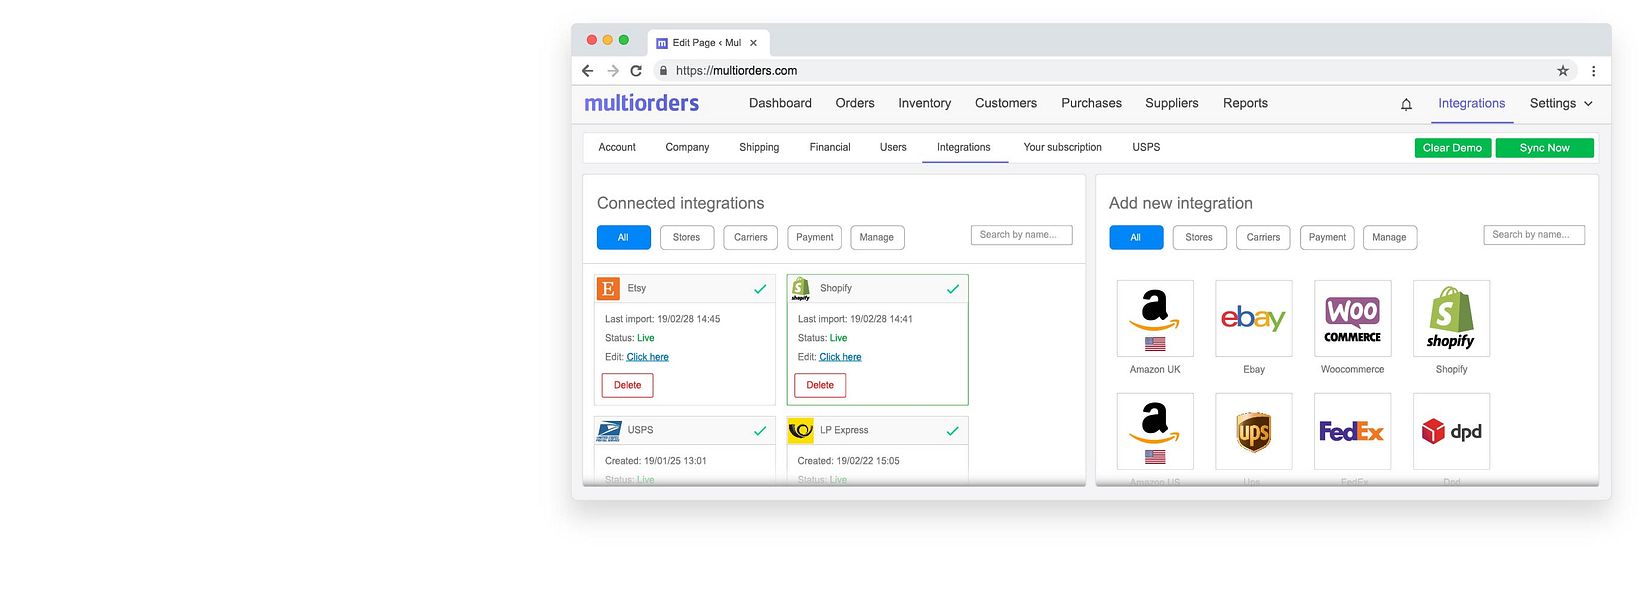Viewport: 1648px width, 600px height.
Task: Open Etsy edit Click here link
Action: click(x=647, y=357)
